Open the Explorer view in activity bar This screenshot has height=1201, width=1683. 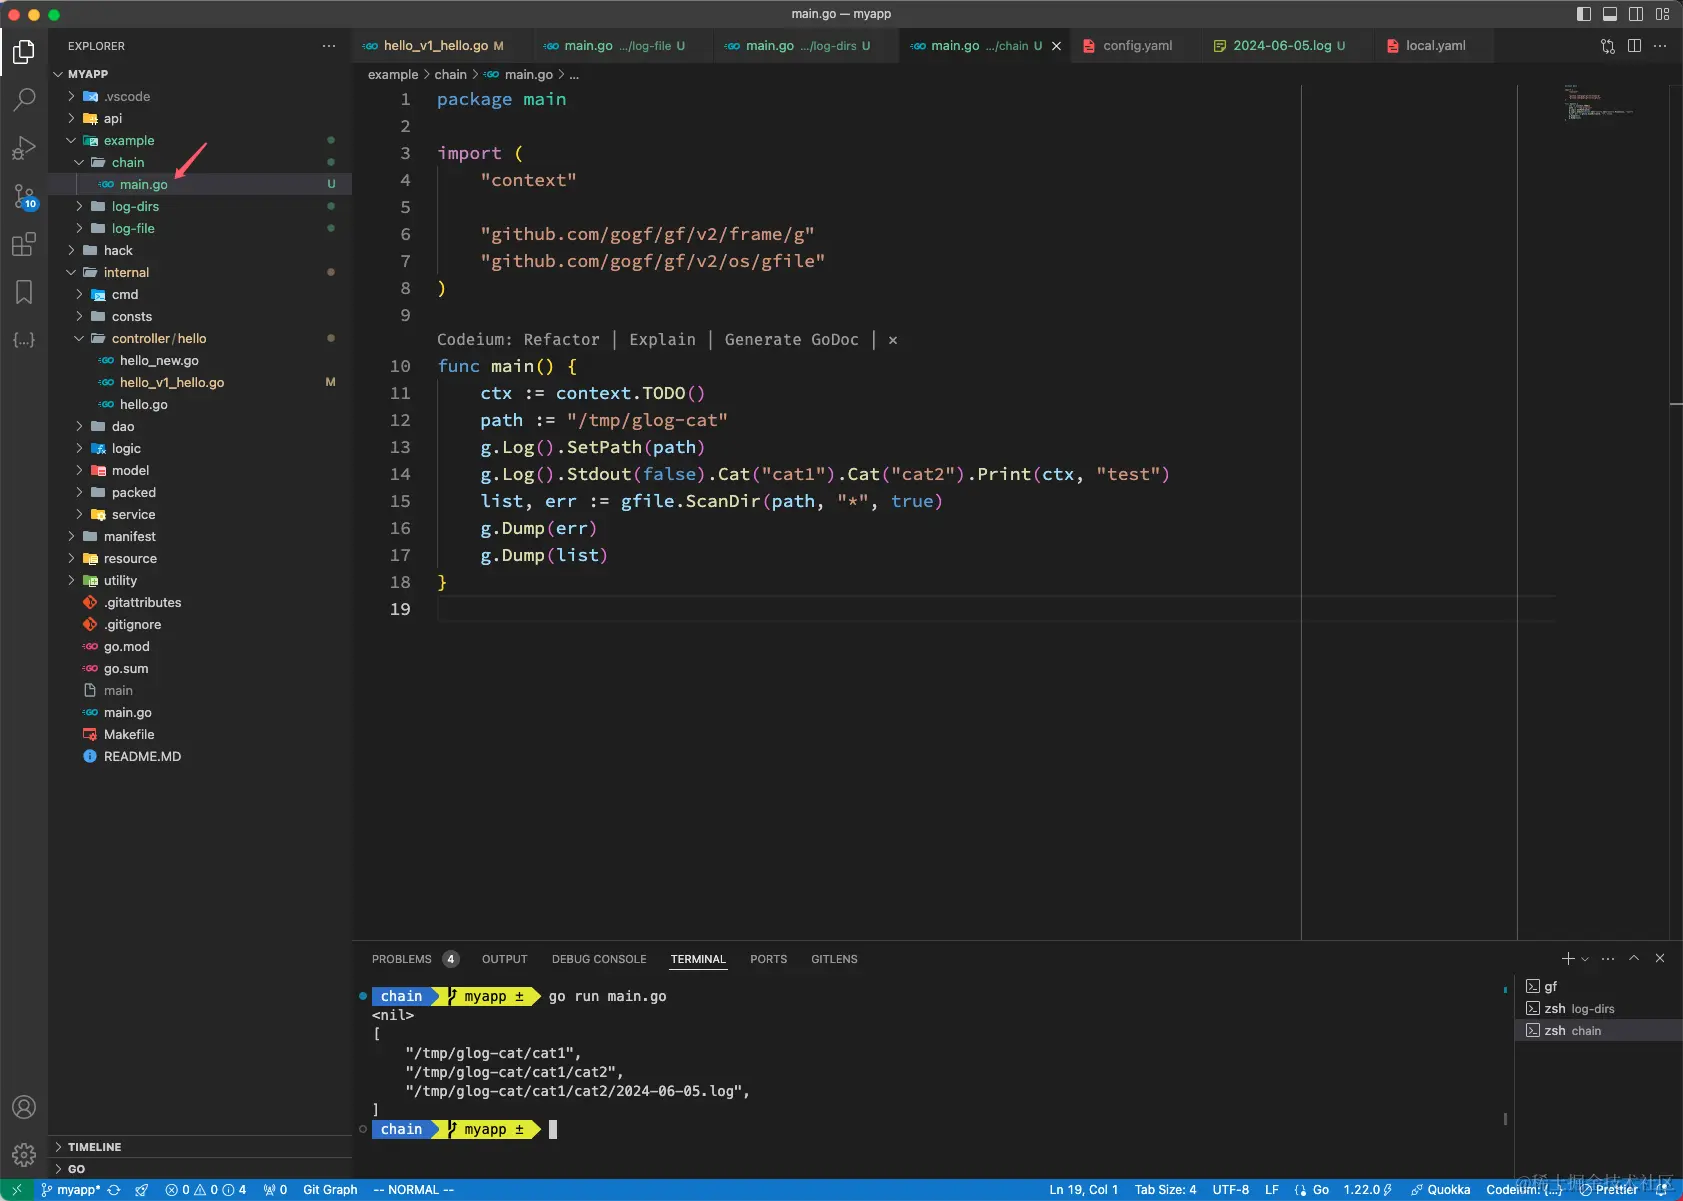point(24,51)
